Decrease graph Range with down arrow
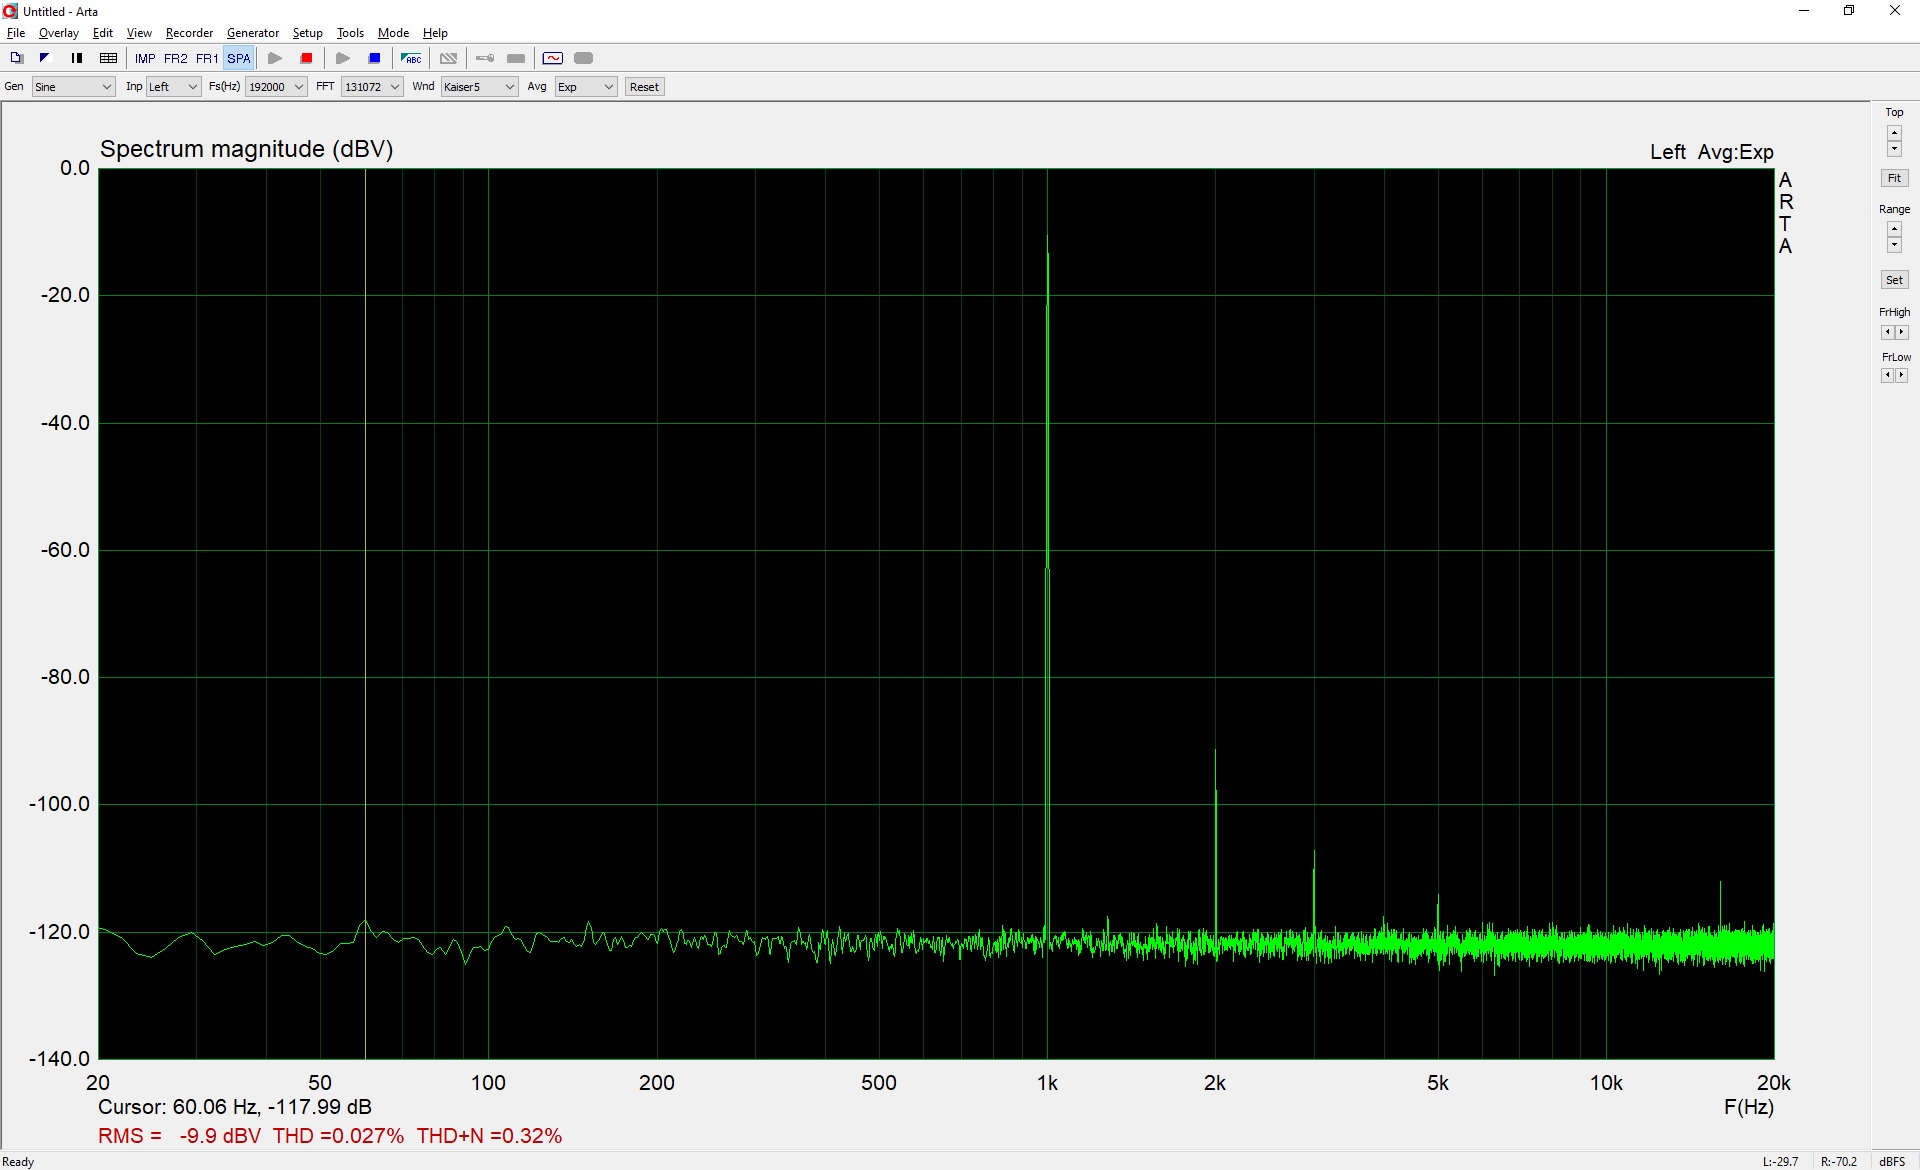 point(1894,245)
